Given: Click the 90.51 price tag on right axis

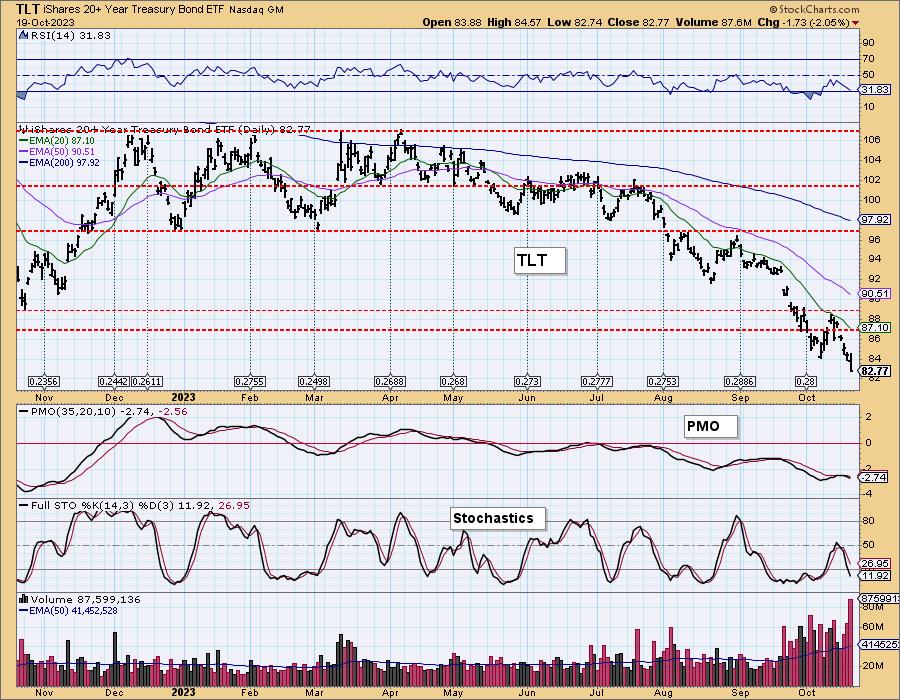Looking at the screenshot, I should click(876, 294).
